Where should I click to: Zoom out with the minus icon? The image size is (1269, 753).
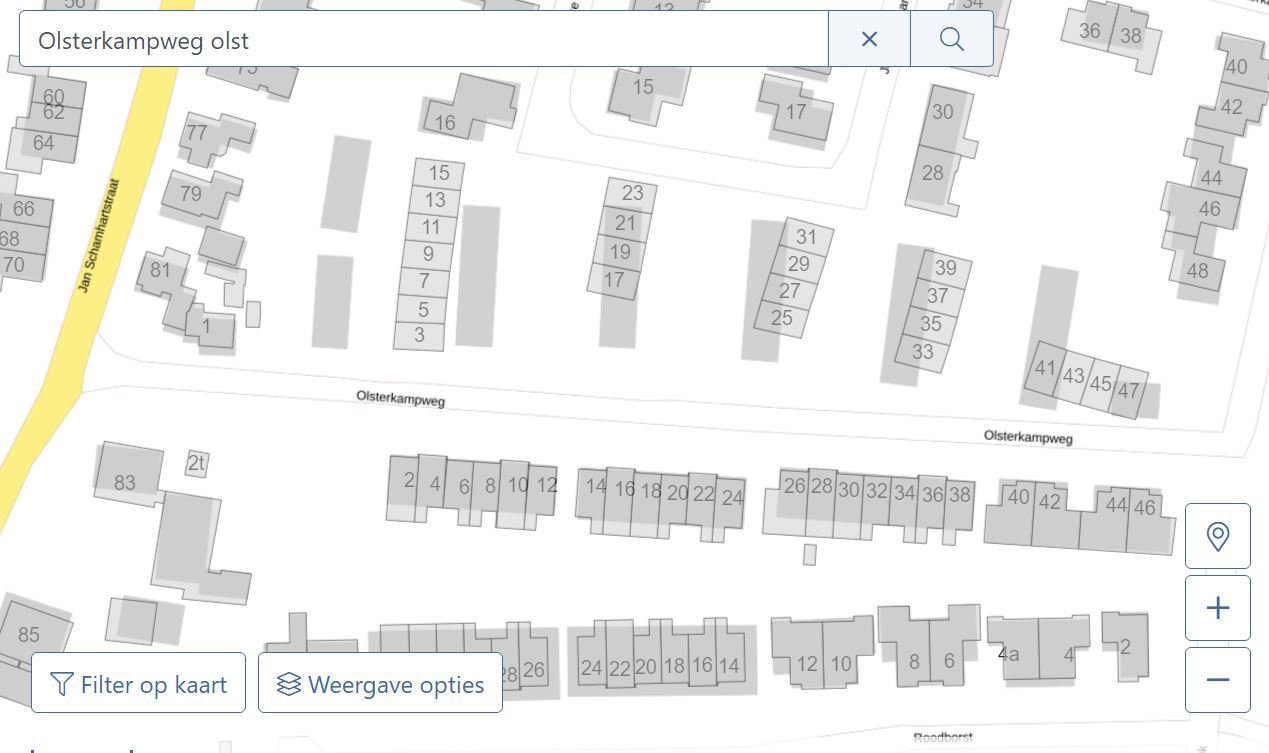click(1217, 680)
